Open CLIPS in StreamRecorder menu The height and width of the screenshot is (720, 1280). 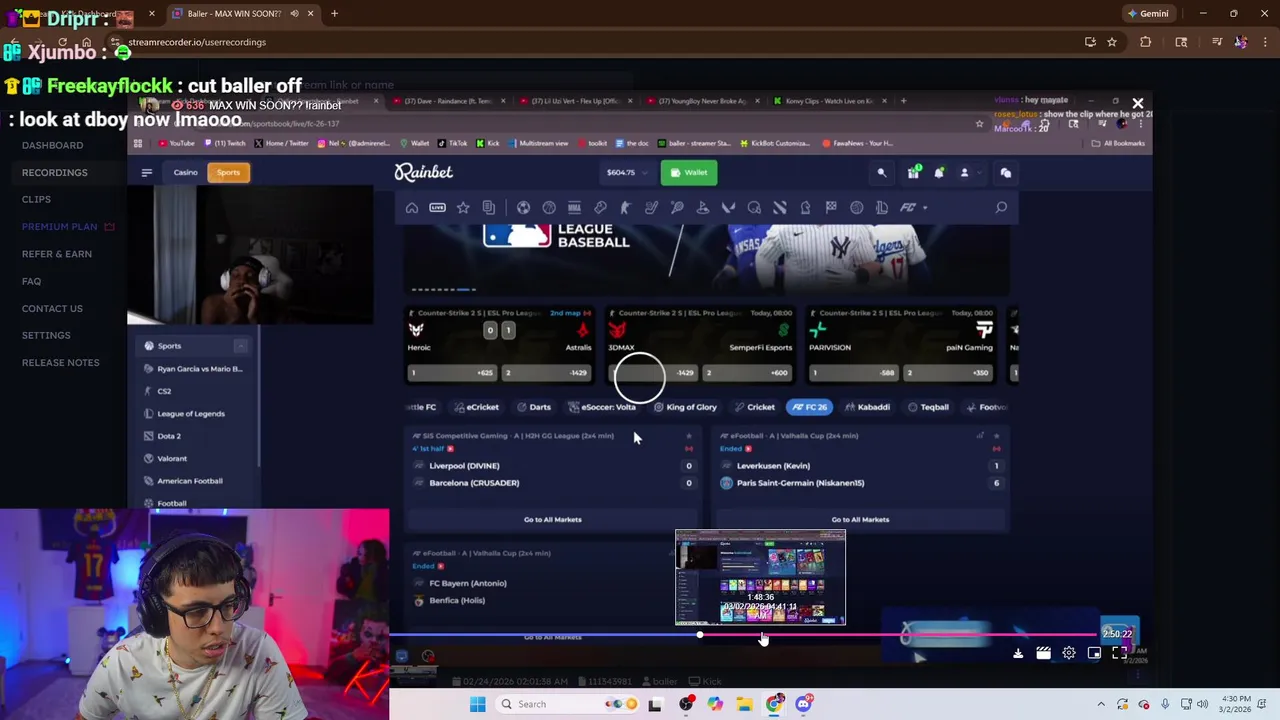[x=36, y=199]
